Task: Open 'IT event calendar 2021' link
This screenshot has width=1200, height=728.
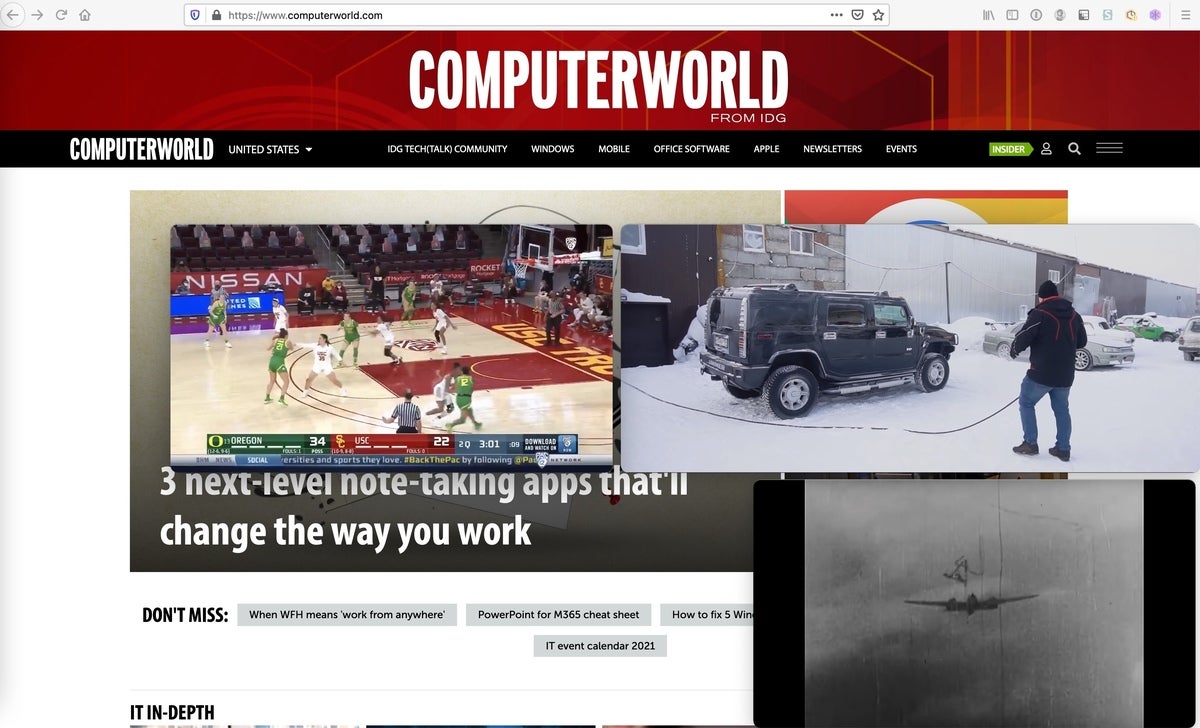Action: (x=600, y=646)
